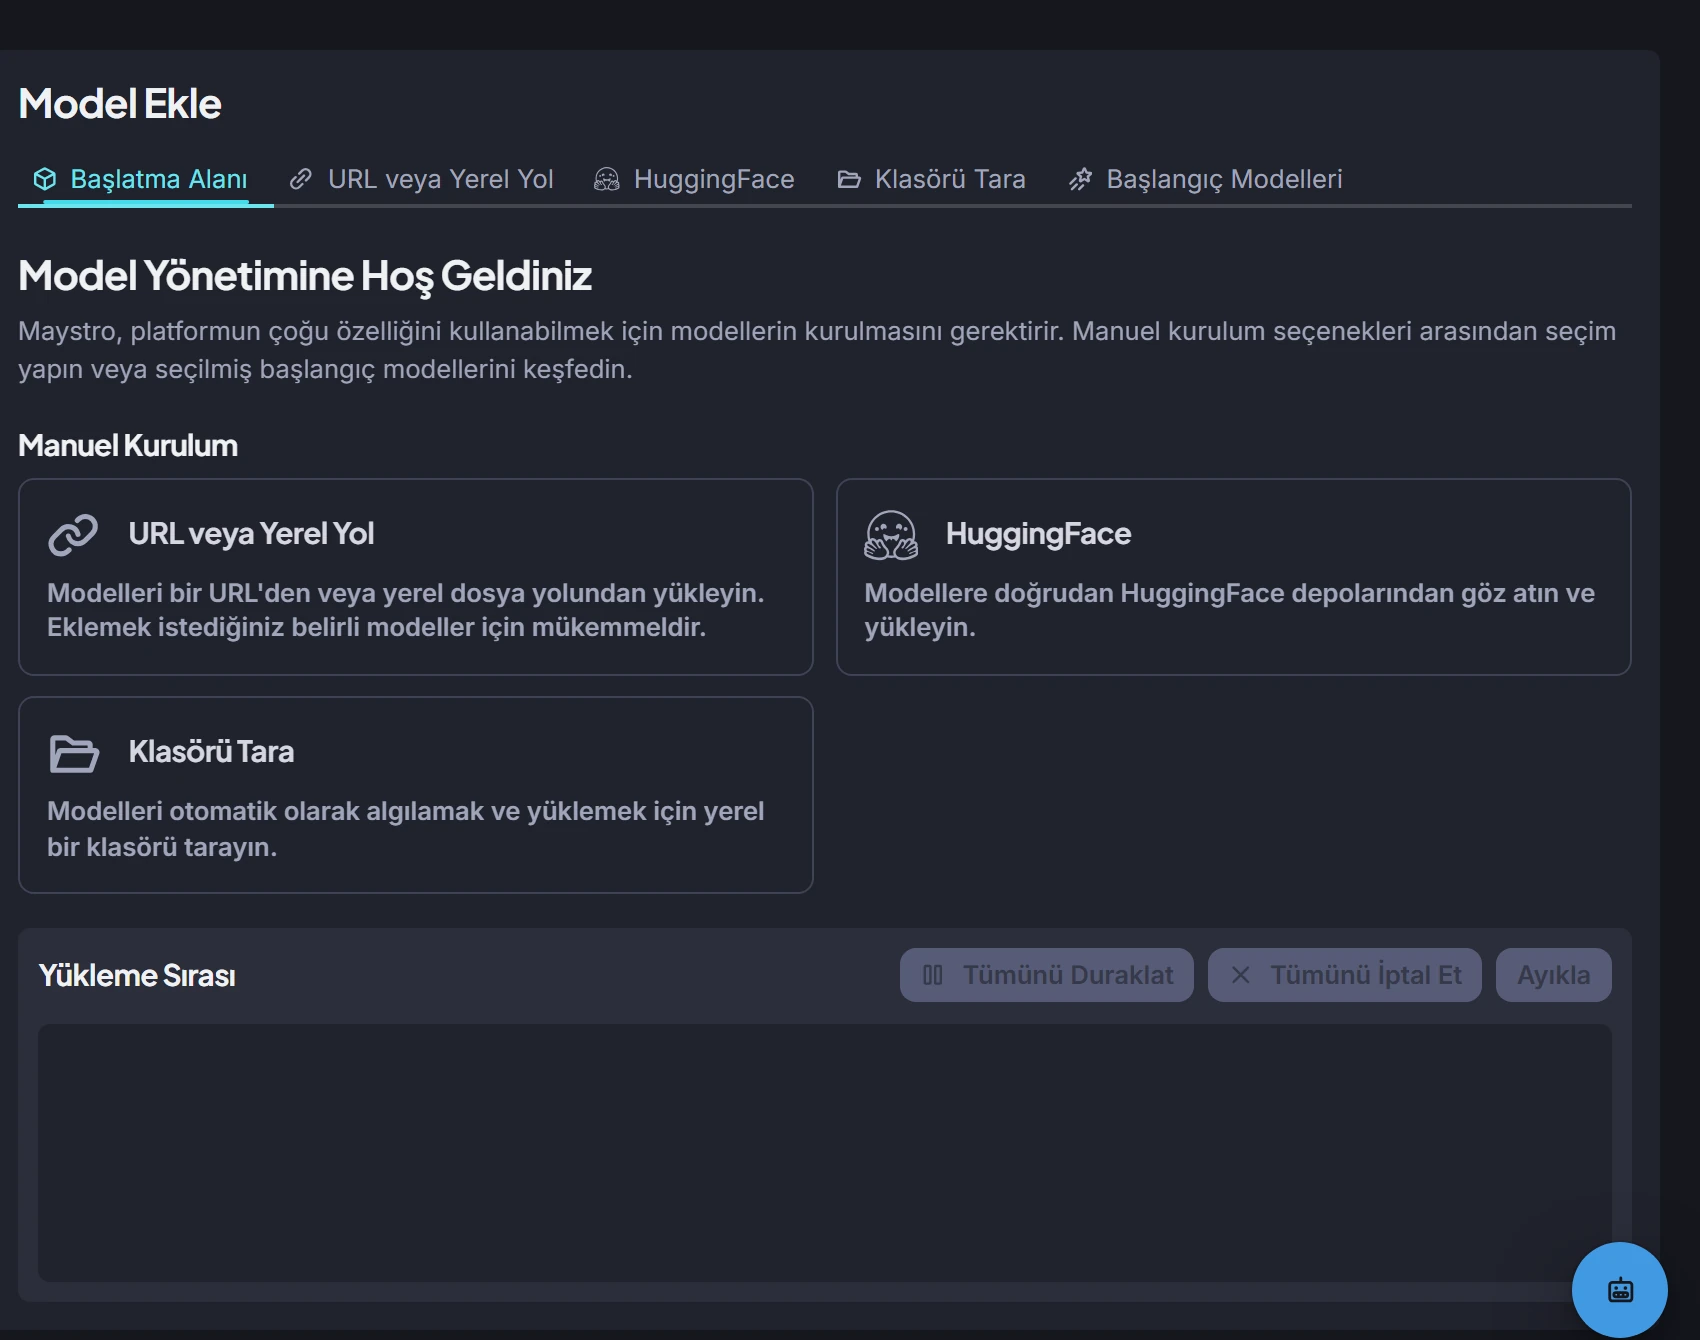The width and height of the screenshot is (1700, 1340).
Task: Click the large chain-link icon in URL card
Action: (73, 534)
